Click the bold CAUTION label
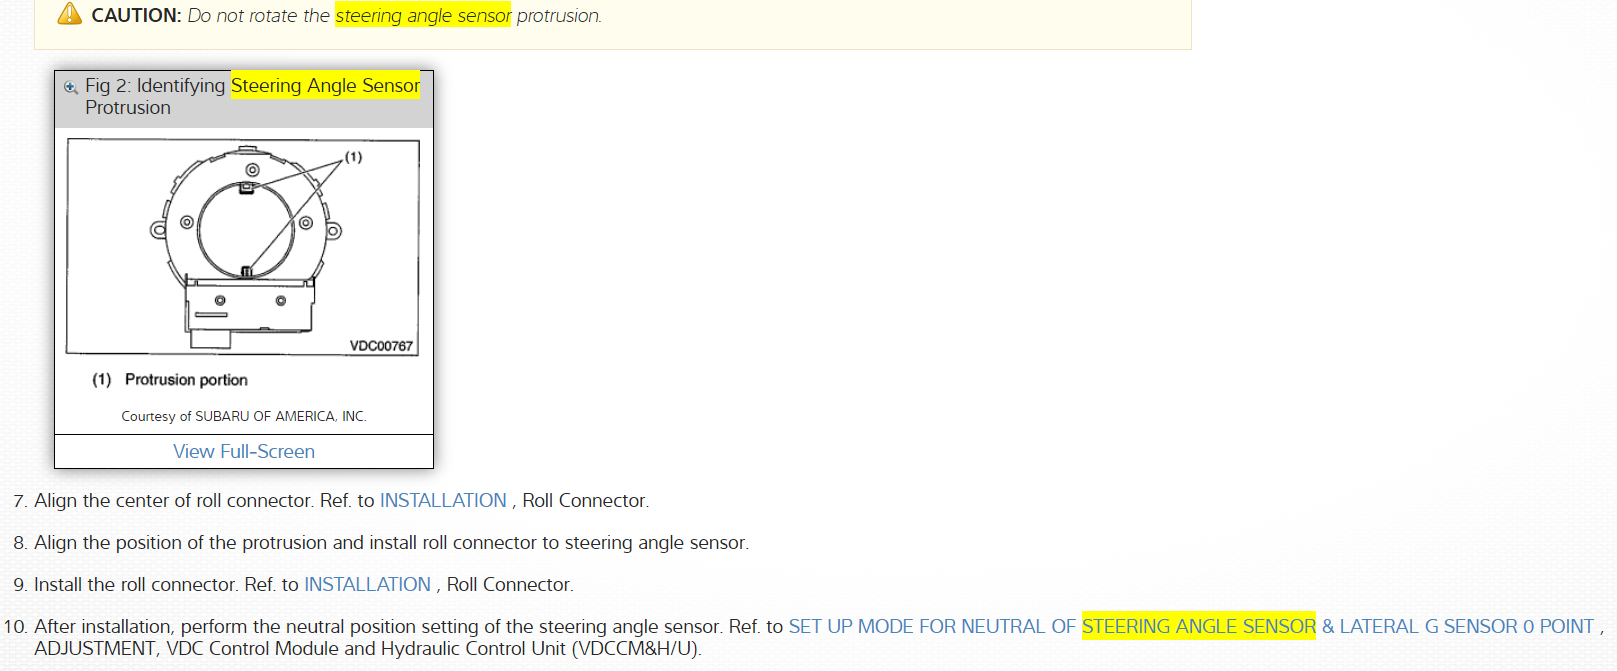The width and height of the screenshot is (1617, 671). (x=136, y=16)
